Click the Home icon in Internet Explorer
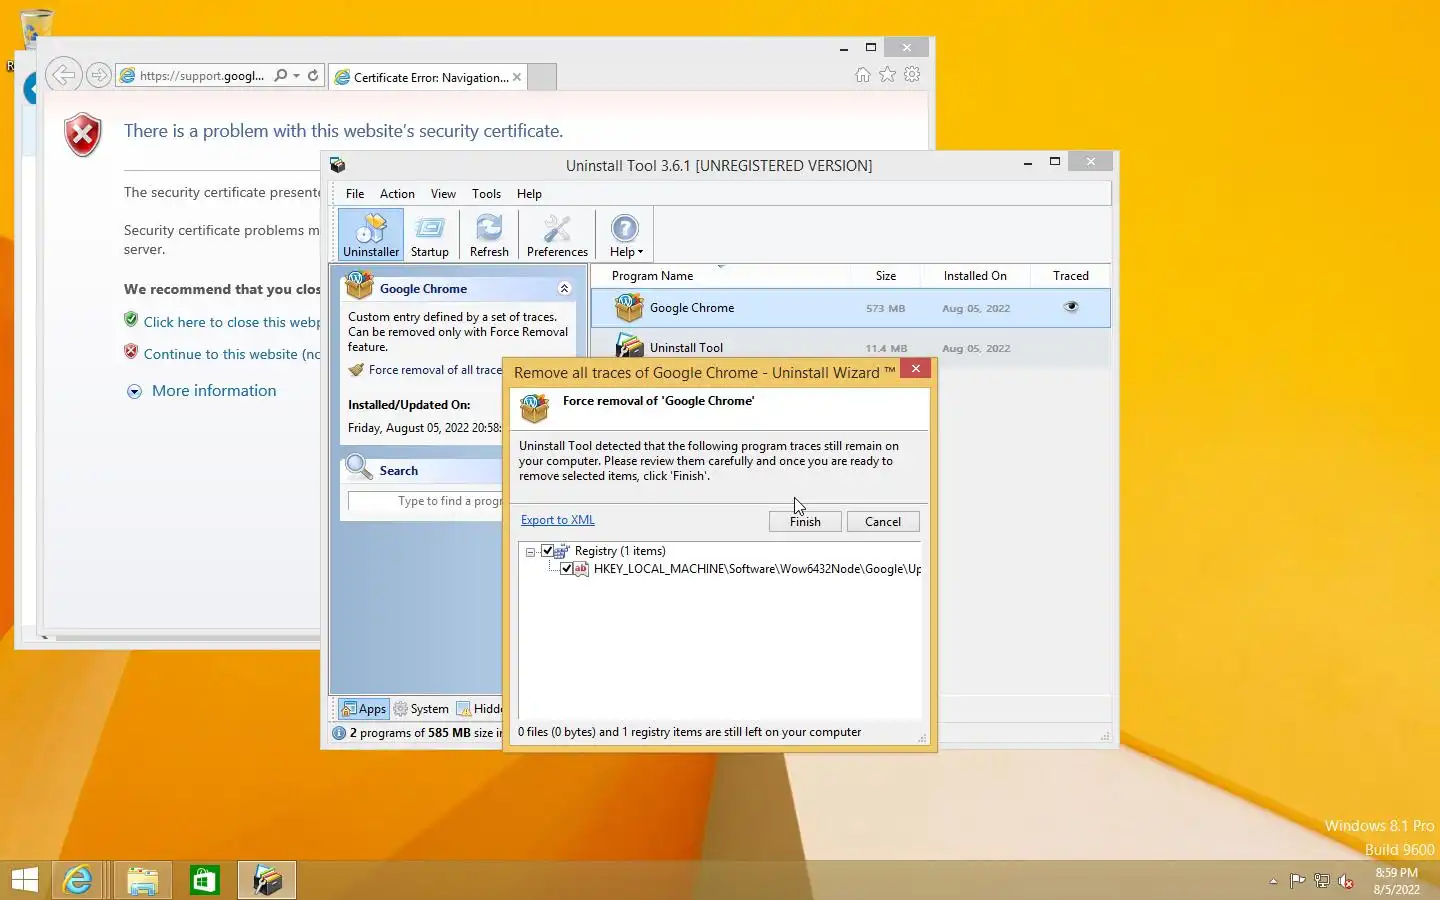This screenshot has height=900, width=1440. pos(863,74)
